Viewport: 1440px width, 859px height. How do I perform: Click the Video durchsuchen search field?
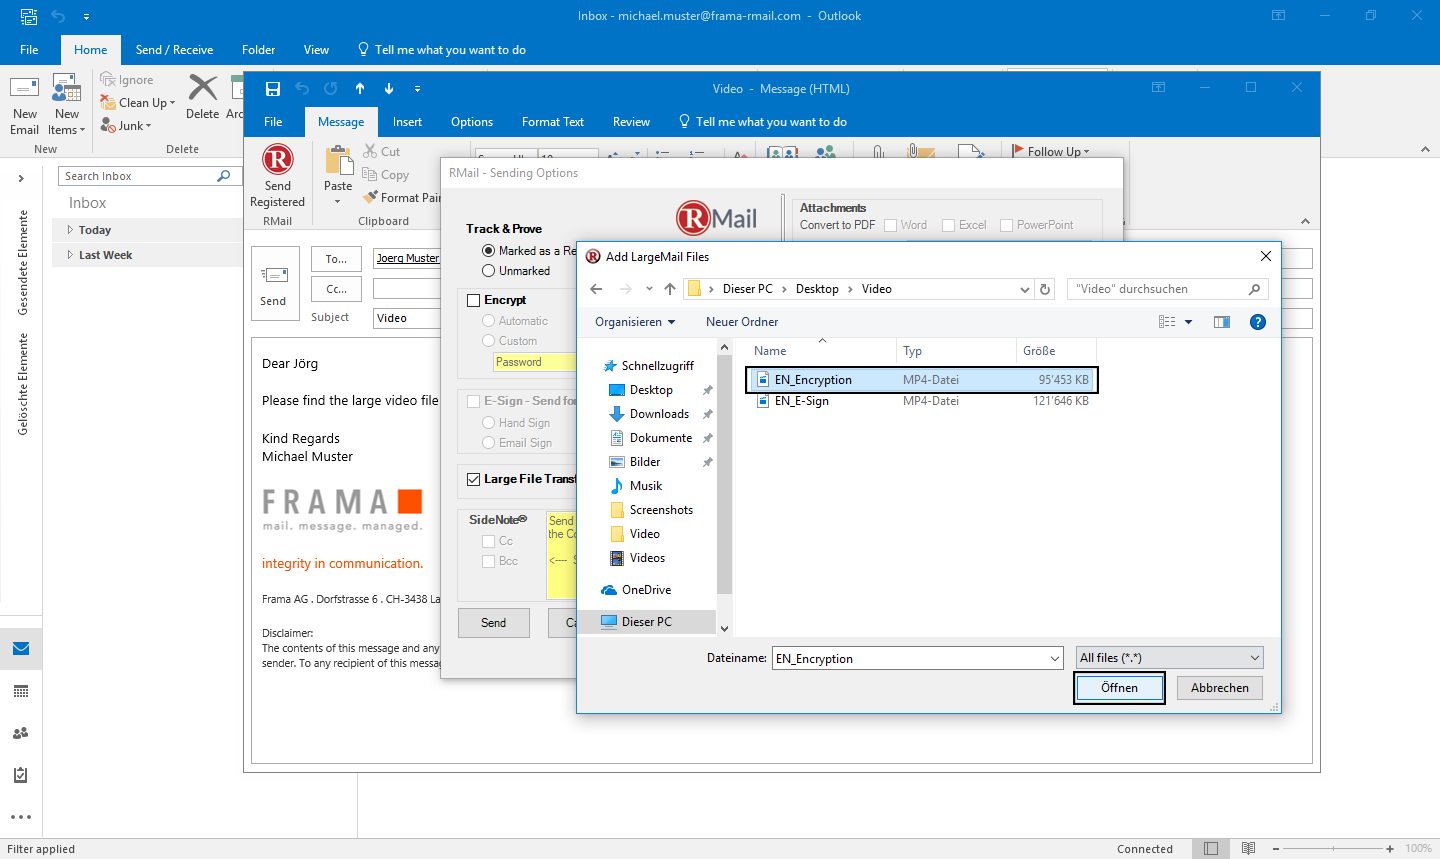pos(1167,289)
